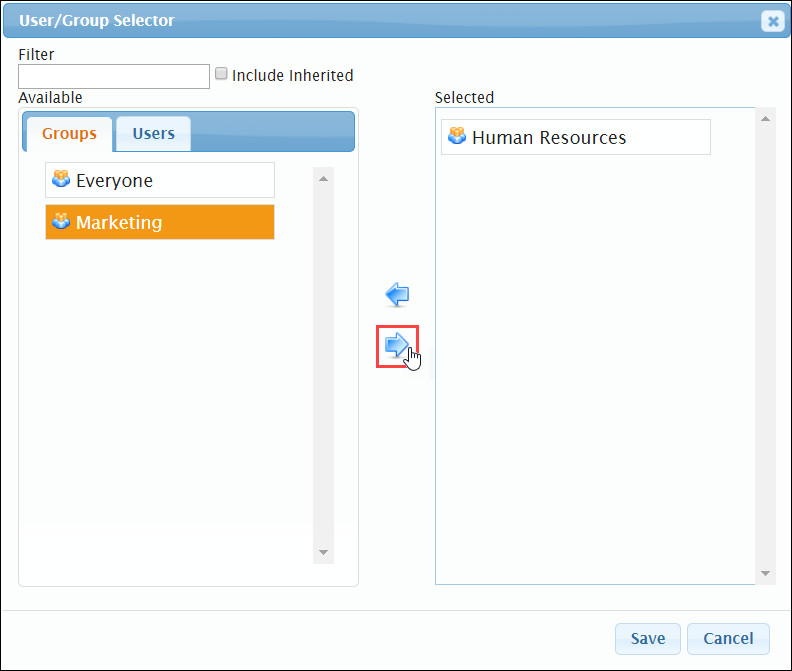The image size is (792, 671).
Task: Close the User/Group Selector dialog
Action: tap(773, 21)
